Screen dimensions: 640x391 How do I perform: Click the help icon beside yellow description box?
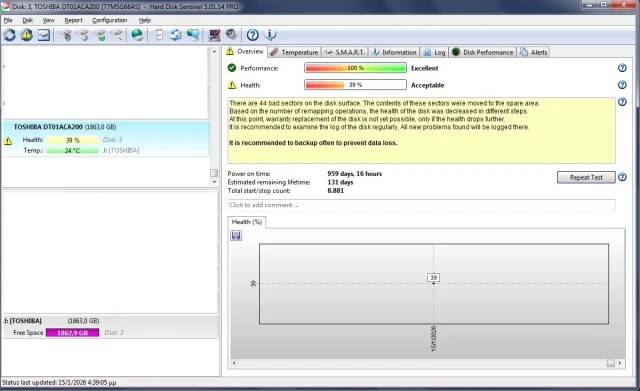pyautogui.click(x=622, y=102)
